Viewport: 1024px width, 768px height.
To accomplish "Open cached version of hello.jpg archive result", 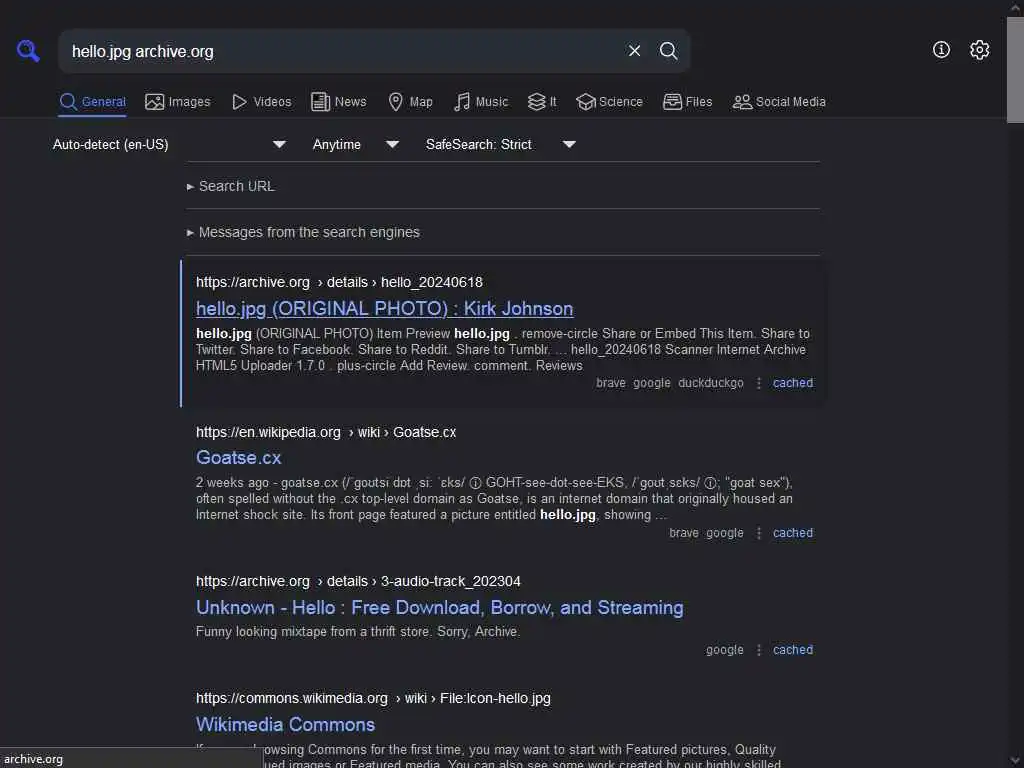I will pyautogui.click(x=793, y=383).
